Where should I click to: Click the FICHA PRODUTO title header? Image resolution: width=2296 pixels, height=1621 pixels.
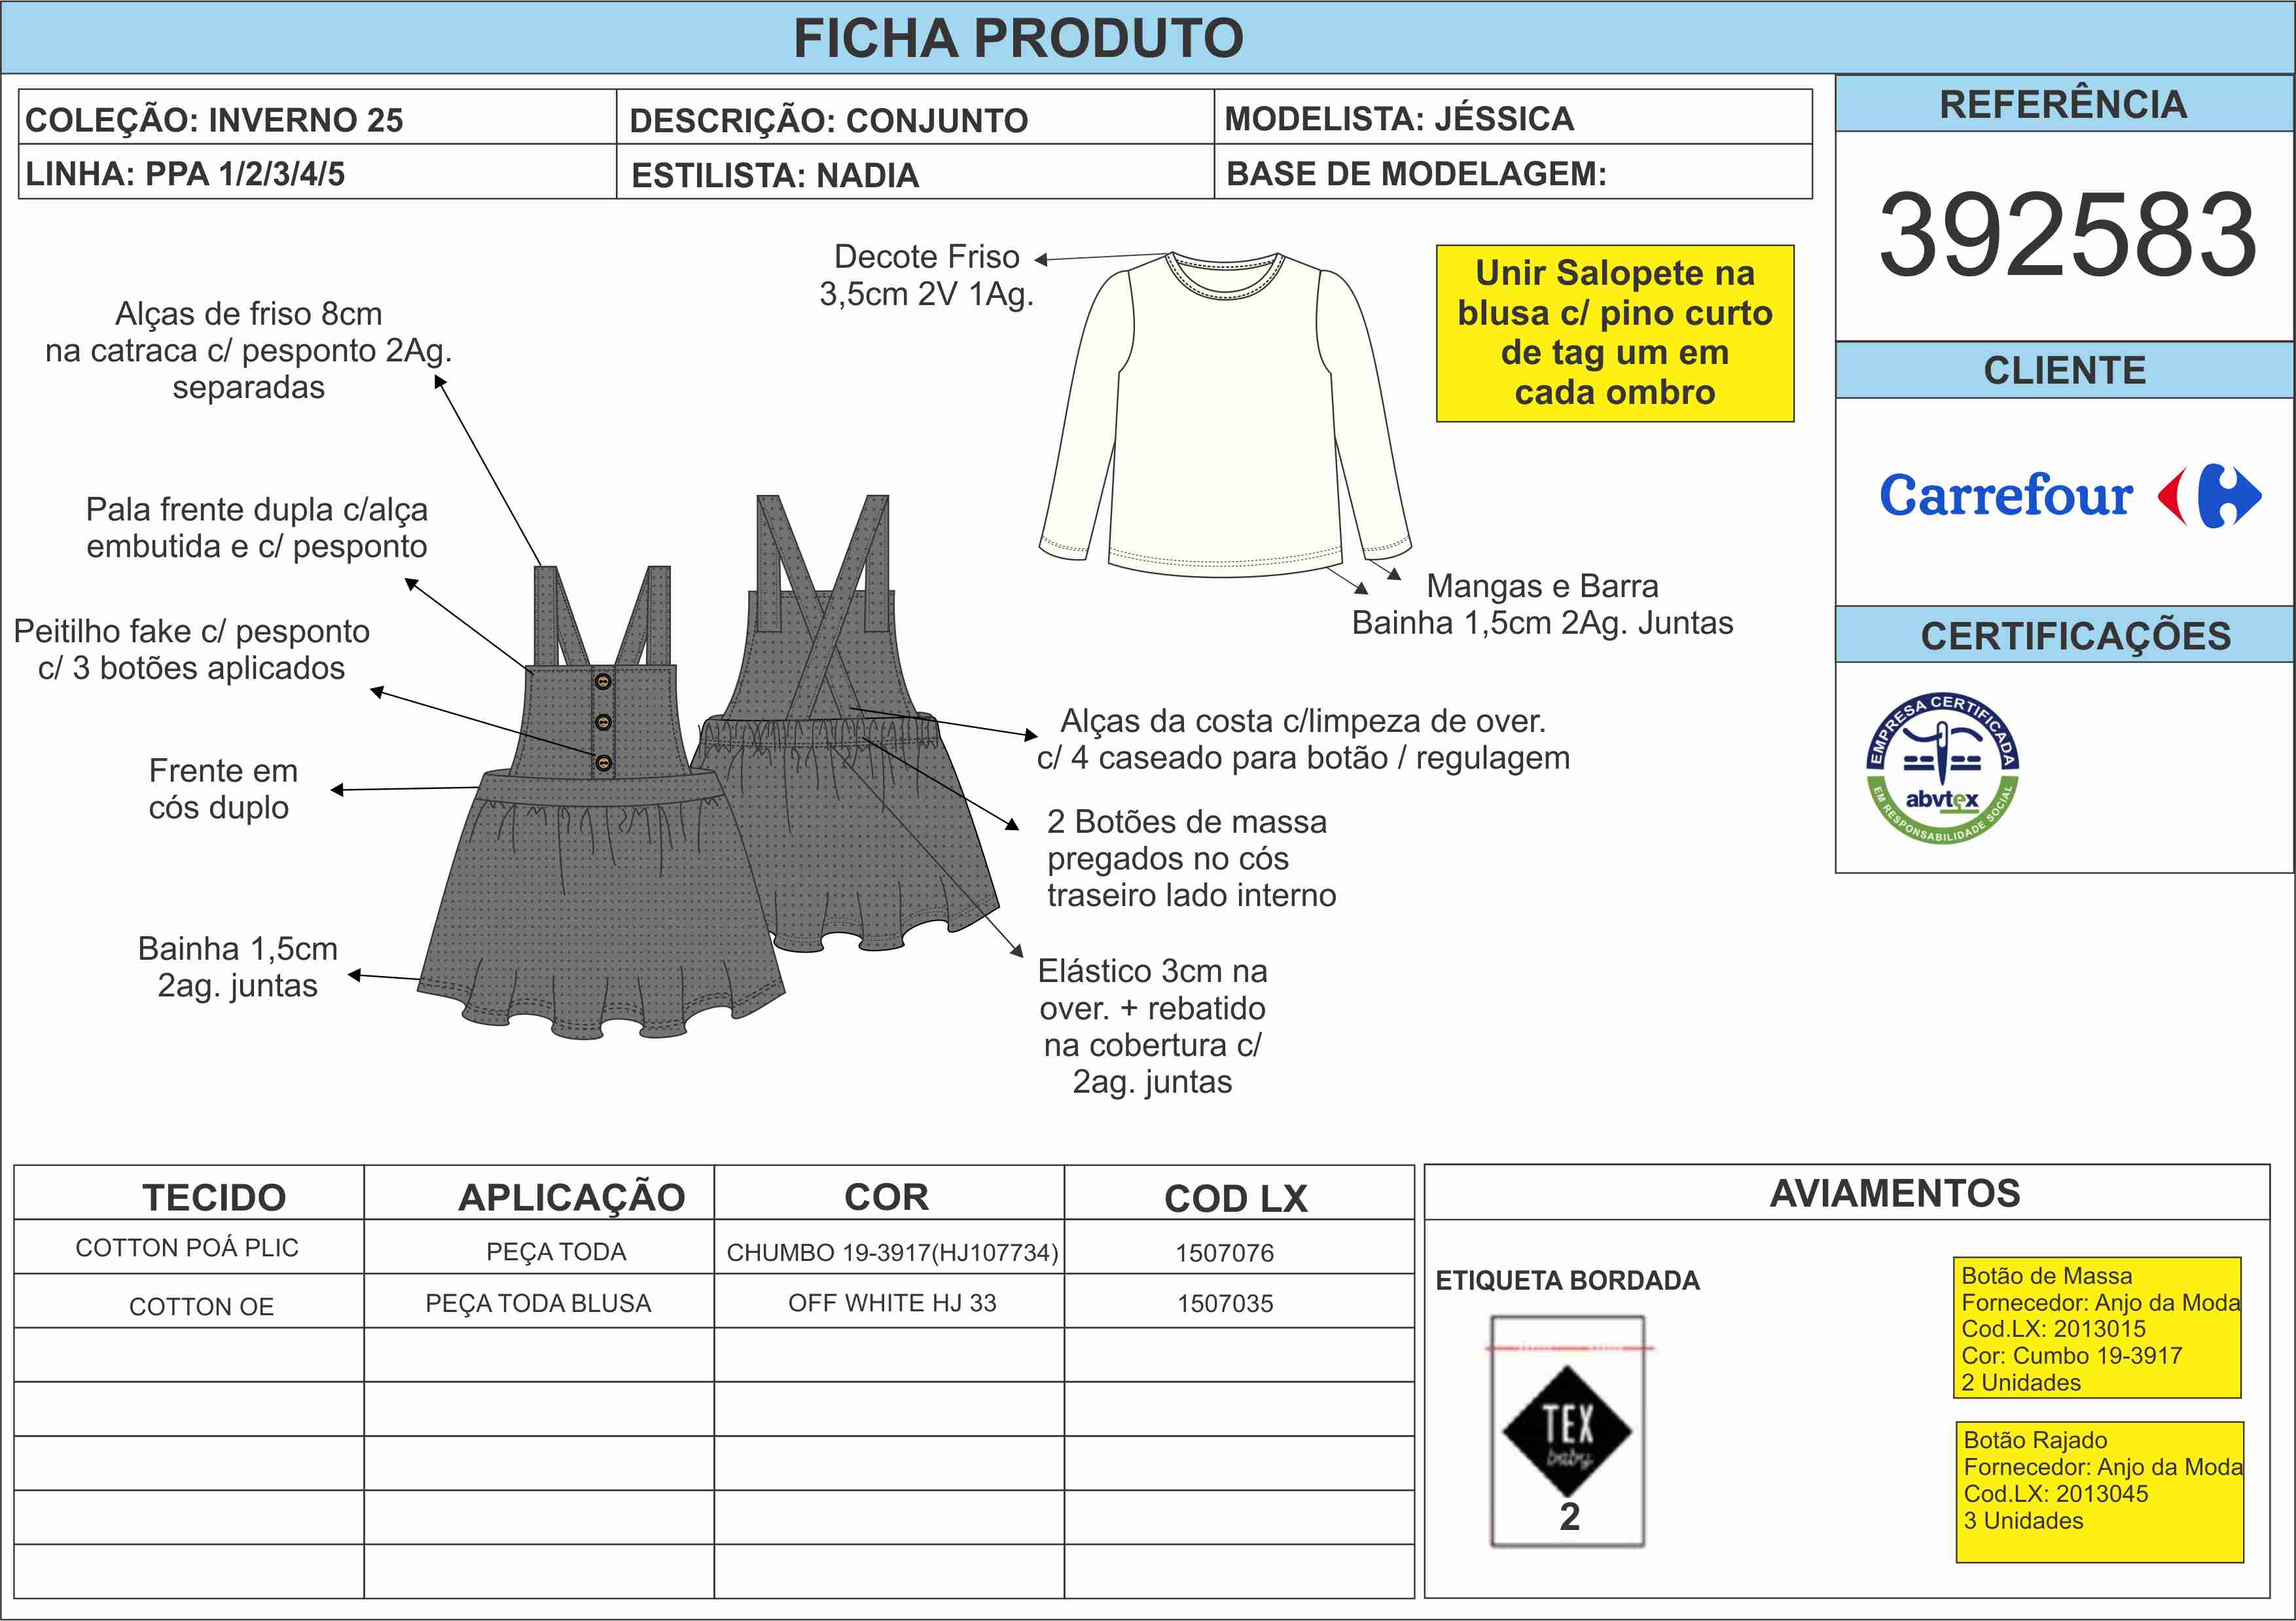click(1018, 38)
